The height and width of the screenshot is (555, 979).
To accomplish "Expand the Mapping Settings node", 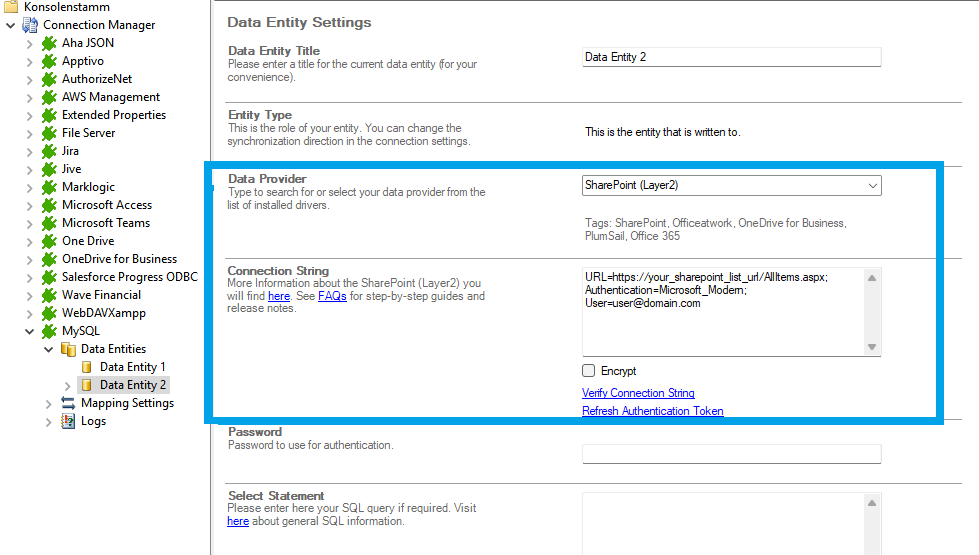I will 48,404.
